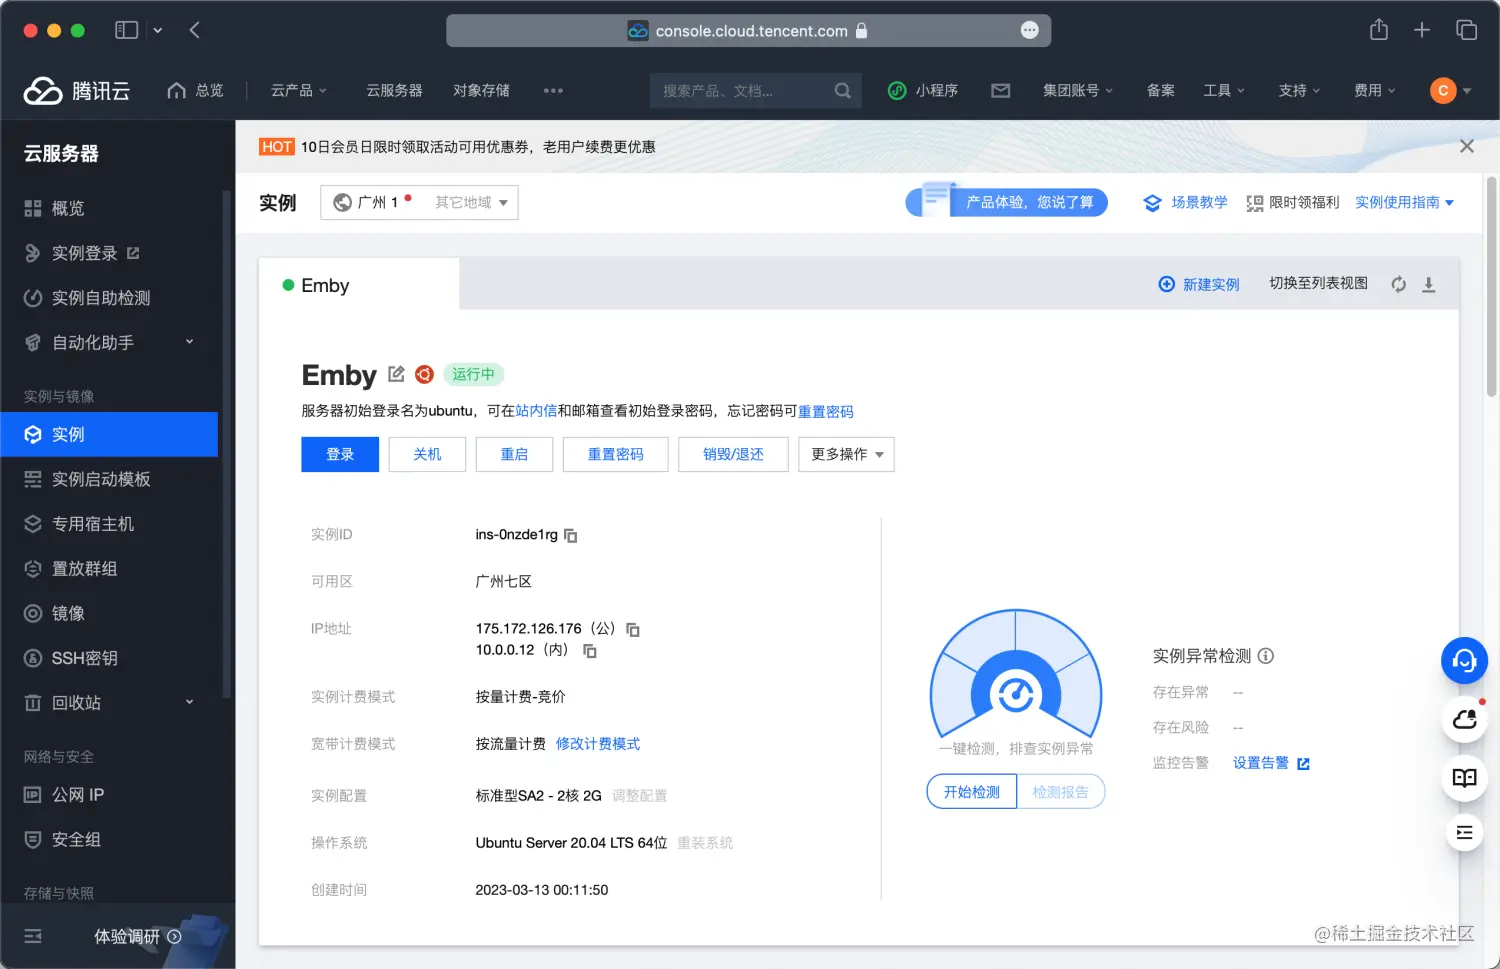The image size is (1500, 969).
Task: Click the product search input field
Action: pos(755,91)
